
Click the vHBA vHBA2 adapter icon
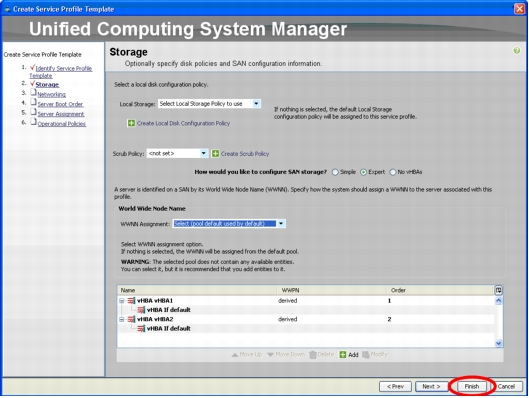131,319
